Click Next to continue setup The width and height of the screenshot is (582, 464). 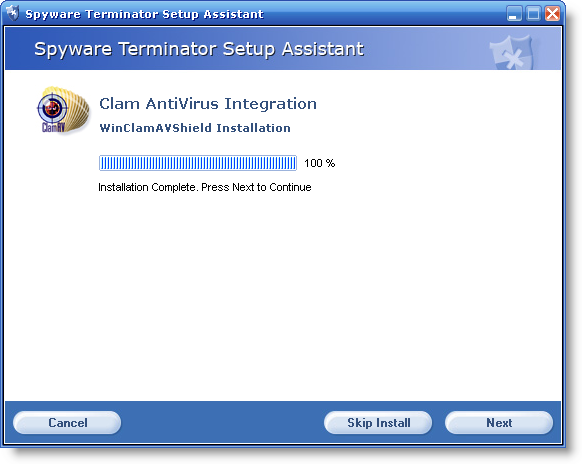pos(499,422)
